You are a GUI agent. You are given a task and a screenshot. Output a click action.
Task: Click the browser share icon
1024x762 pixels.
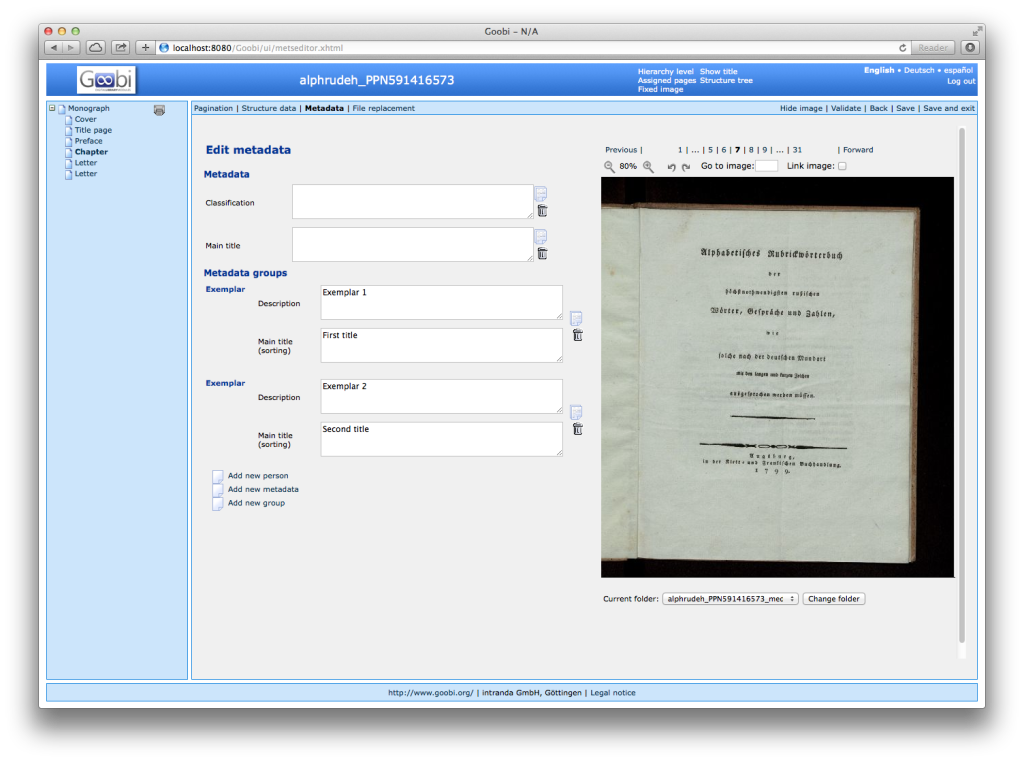click(120, 48)
